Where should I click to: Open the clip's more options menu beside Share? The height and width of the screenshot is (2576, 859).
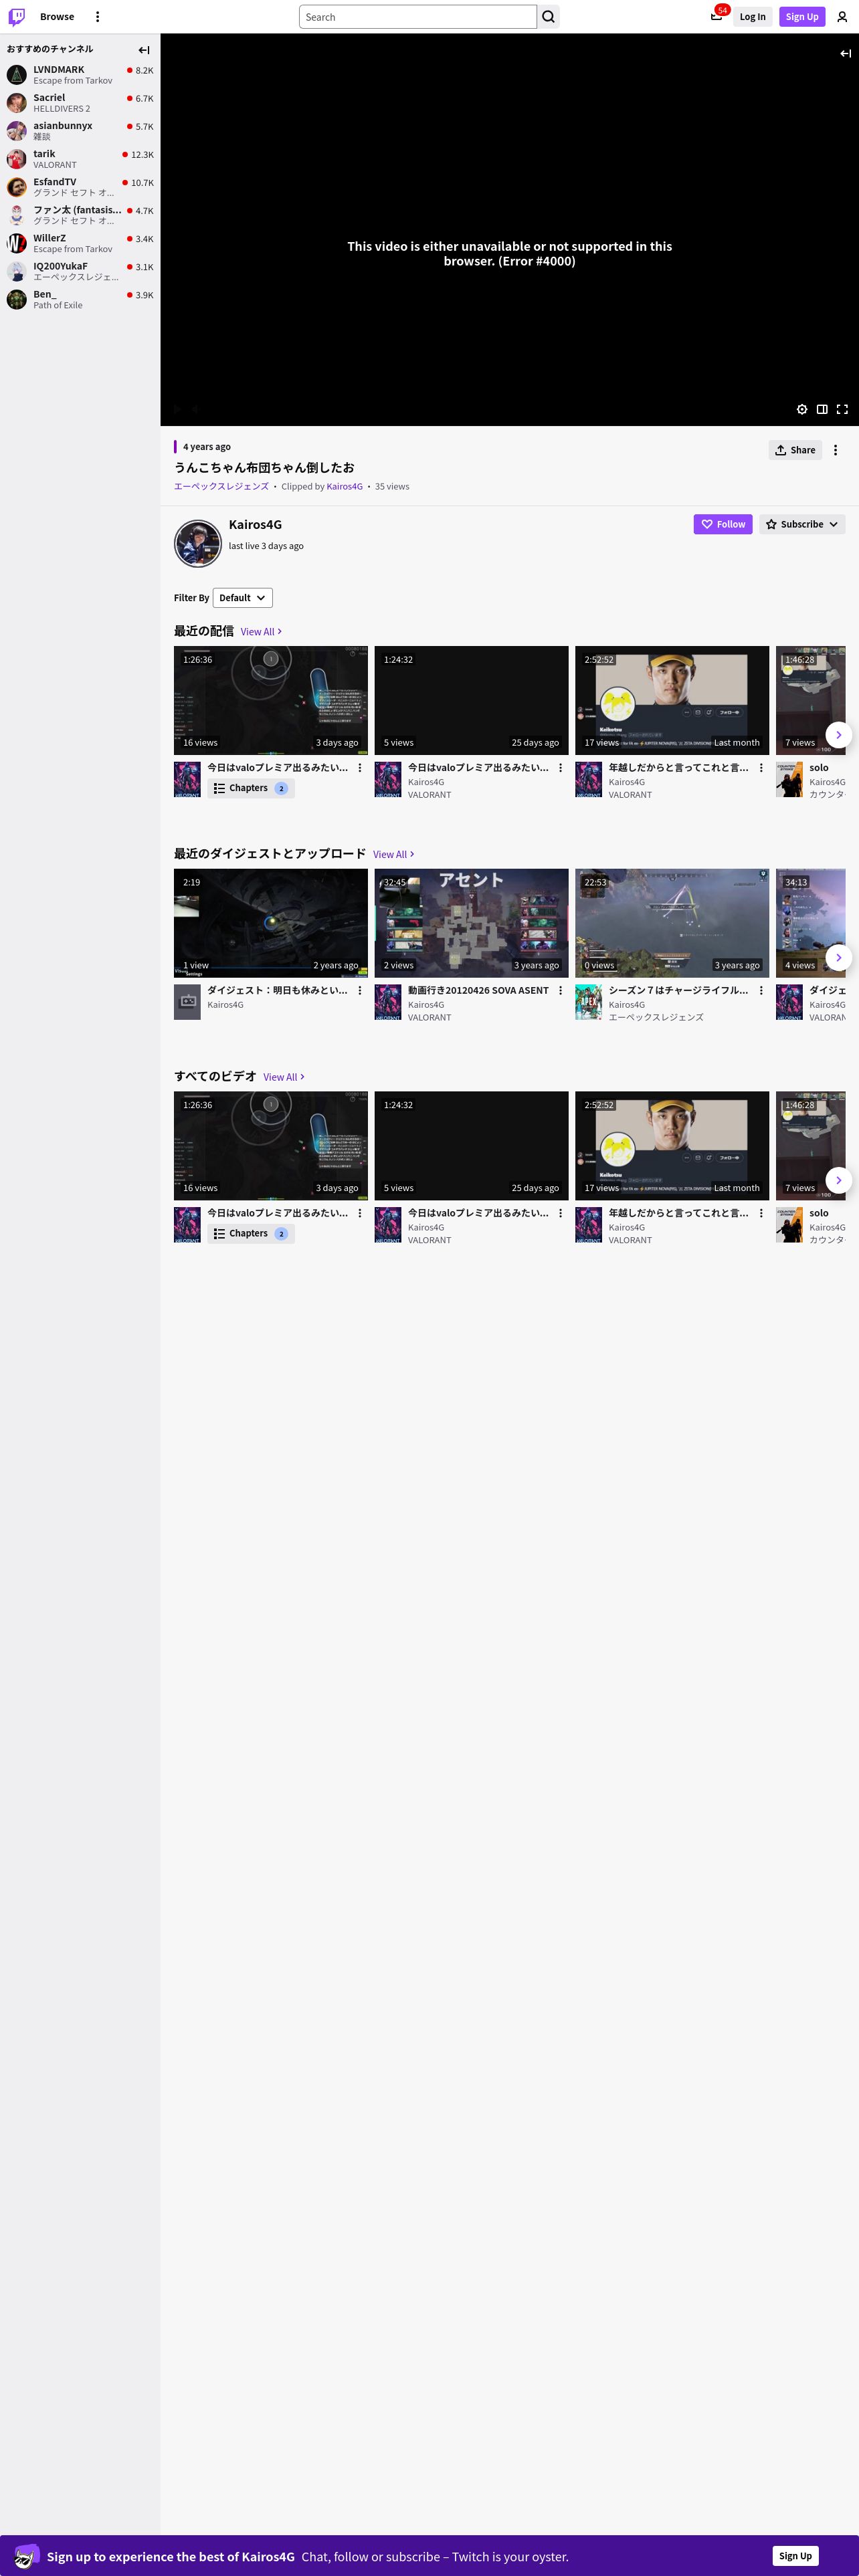pyautogui.click(x=836, y=450)
